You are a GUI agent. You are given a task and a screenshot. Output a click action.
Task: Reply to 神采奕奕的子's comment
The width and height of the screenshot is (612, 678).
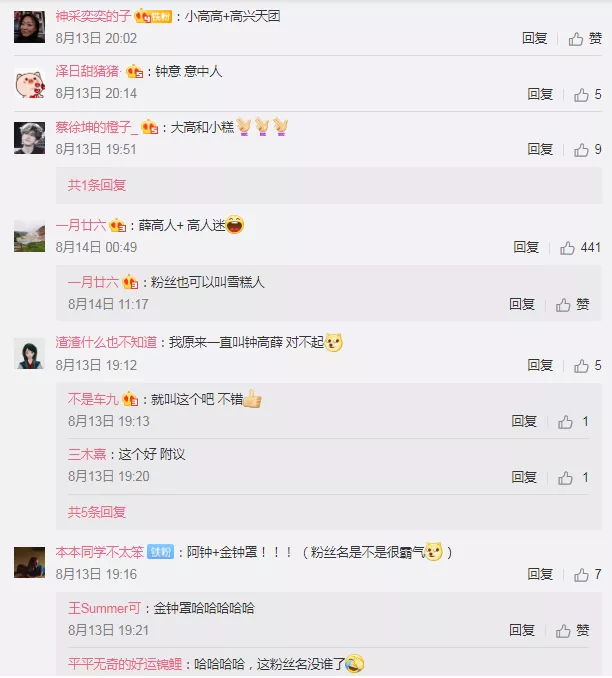coord(535,38)
